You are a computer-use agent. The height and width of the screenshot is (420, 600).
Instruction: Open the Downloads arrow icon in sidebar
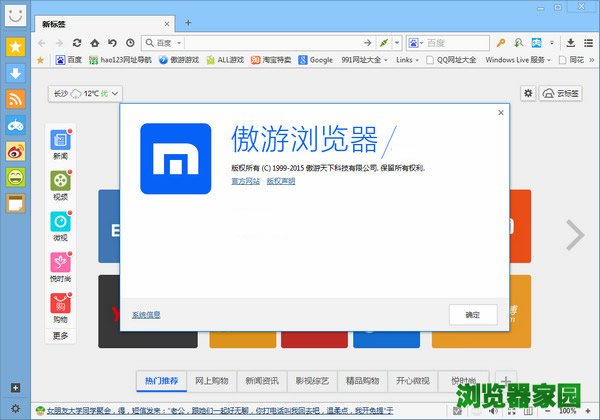[15, 72]
